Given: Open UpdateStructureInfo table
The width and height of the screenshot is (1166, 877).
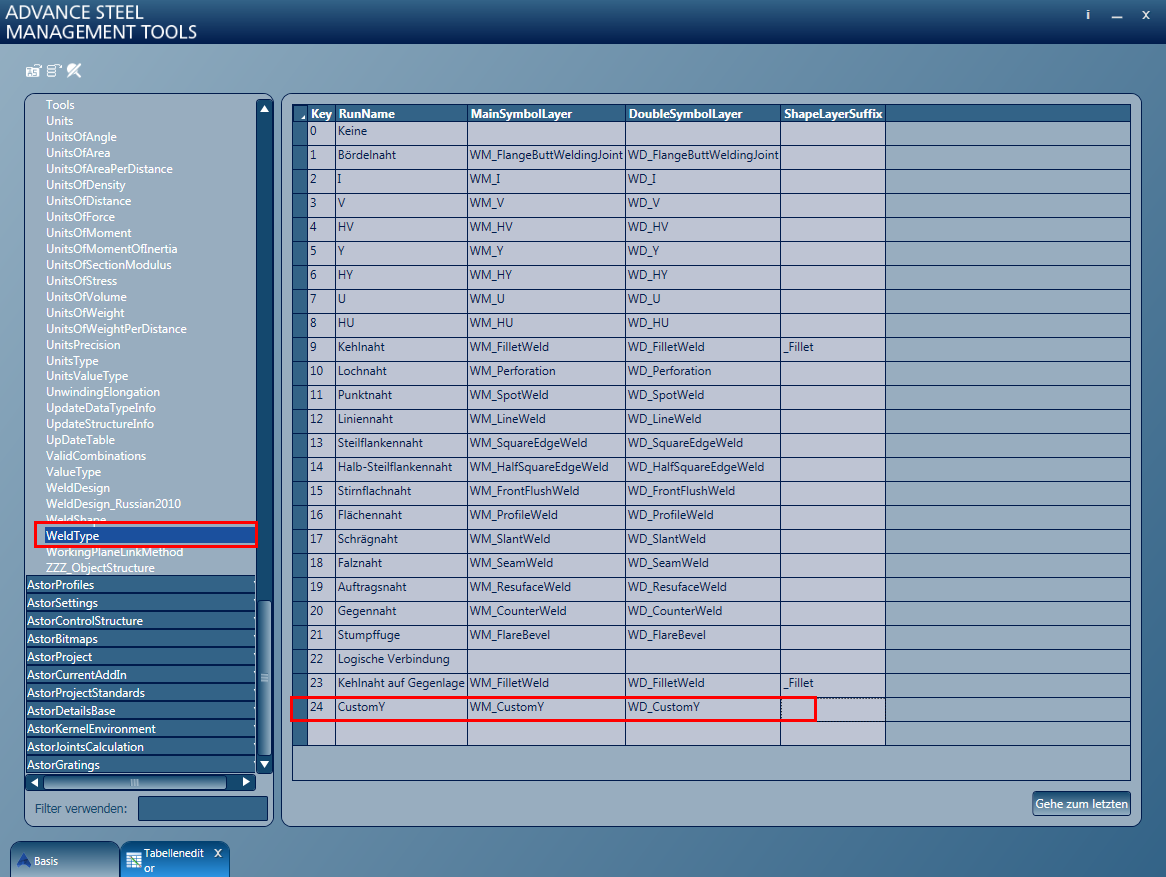Looking at the screenshot, I should click(100, 424).
